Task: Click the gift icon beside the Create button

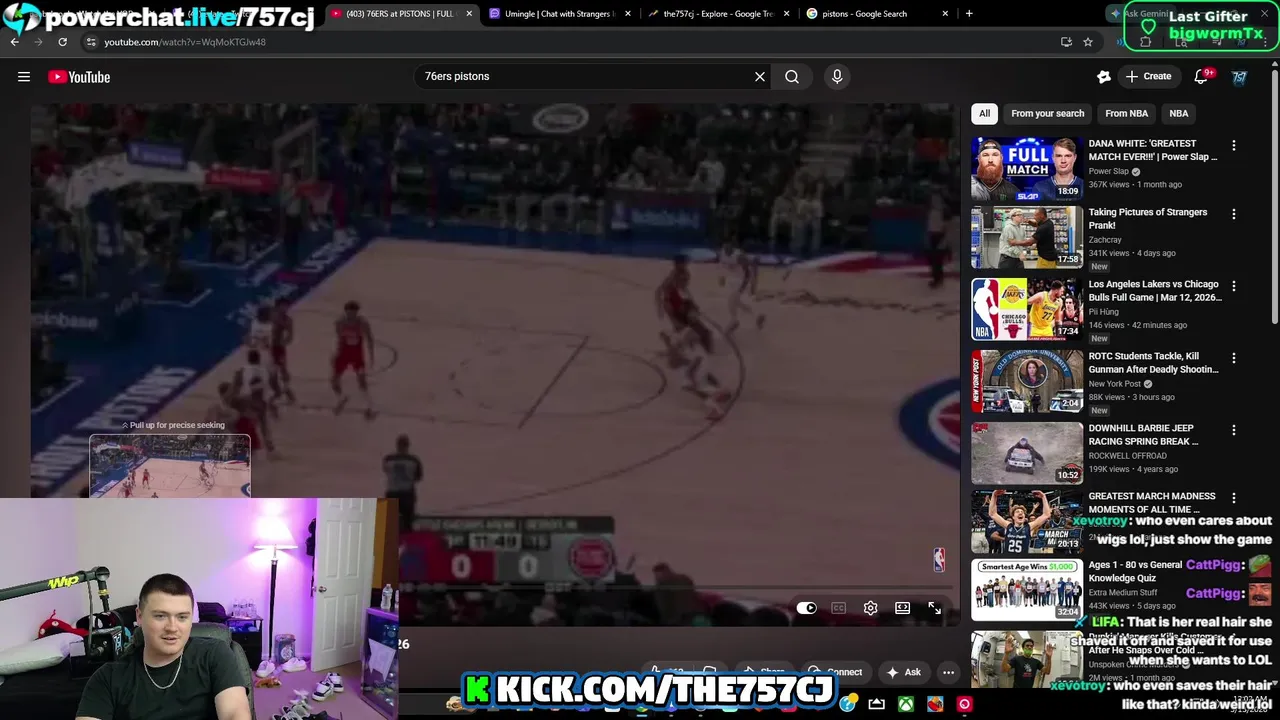Action: coord(1104,77)
